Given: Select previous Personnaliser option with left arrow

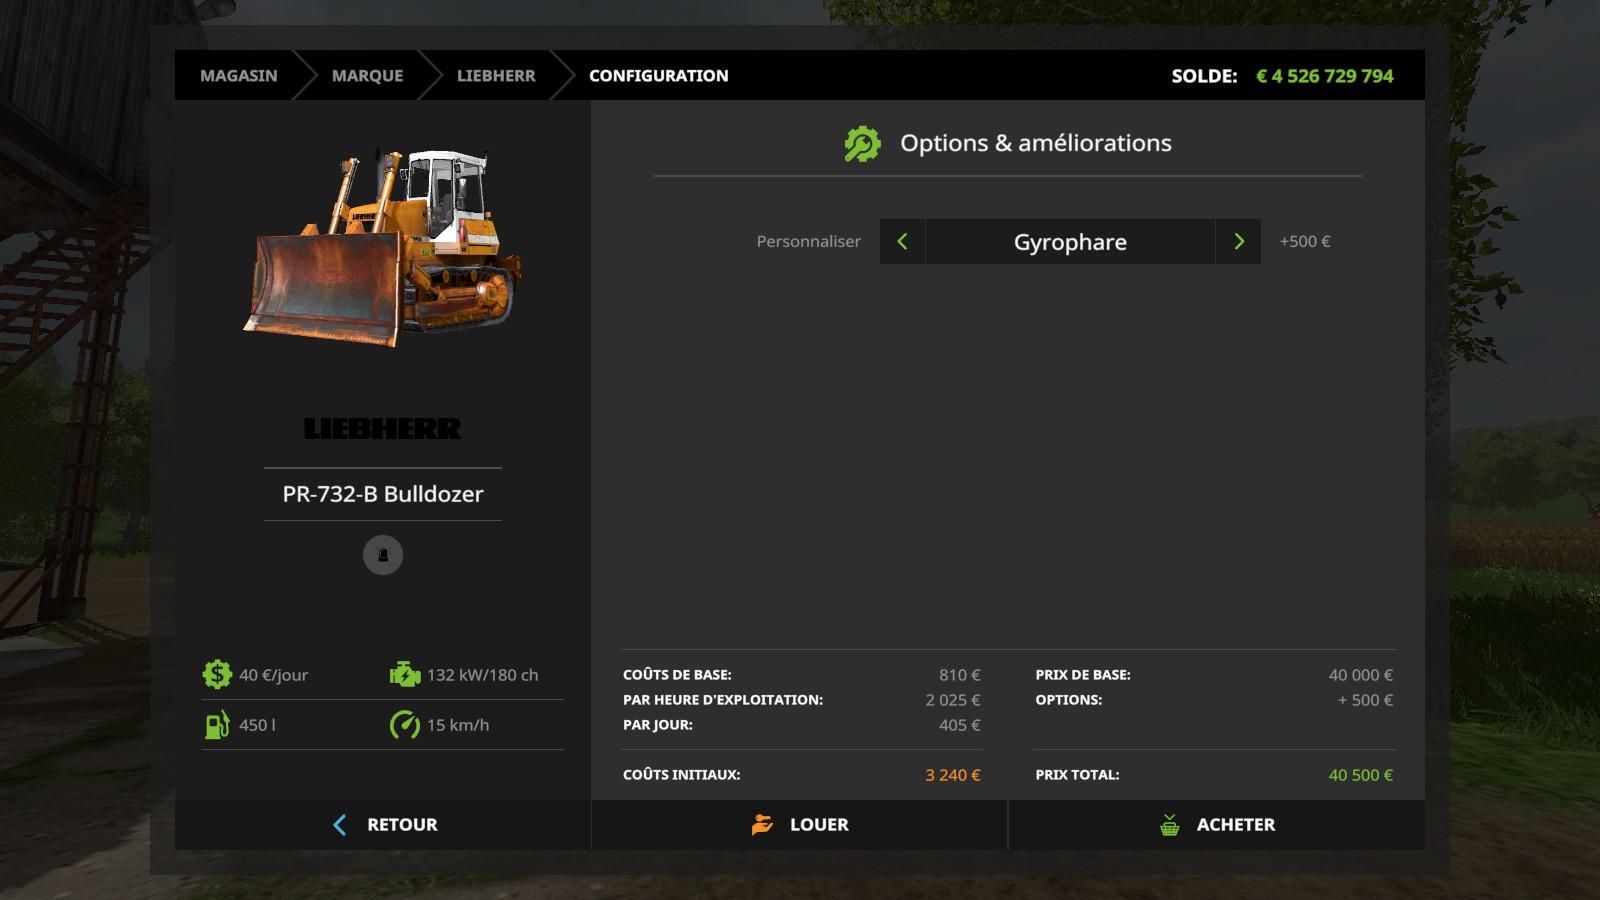Looking at the screenshot, I should coord(902,242).
